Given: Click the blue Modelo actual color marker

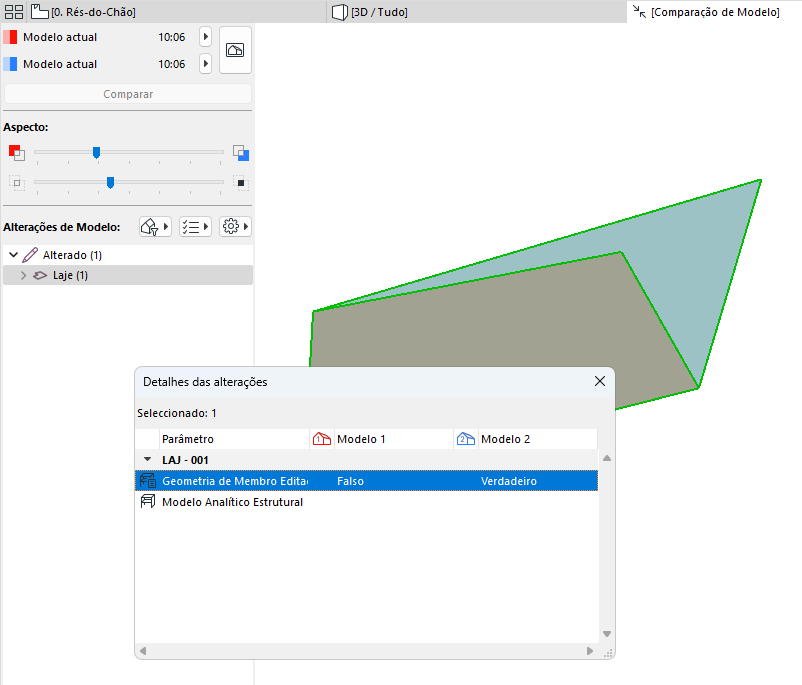Looking at the screenshot, I should tap(10, 64).
